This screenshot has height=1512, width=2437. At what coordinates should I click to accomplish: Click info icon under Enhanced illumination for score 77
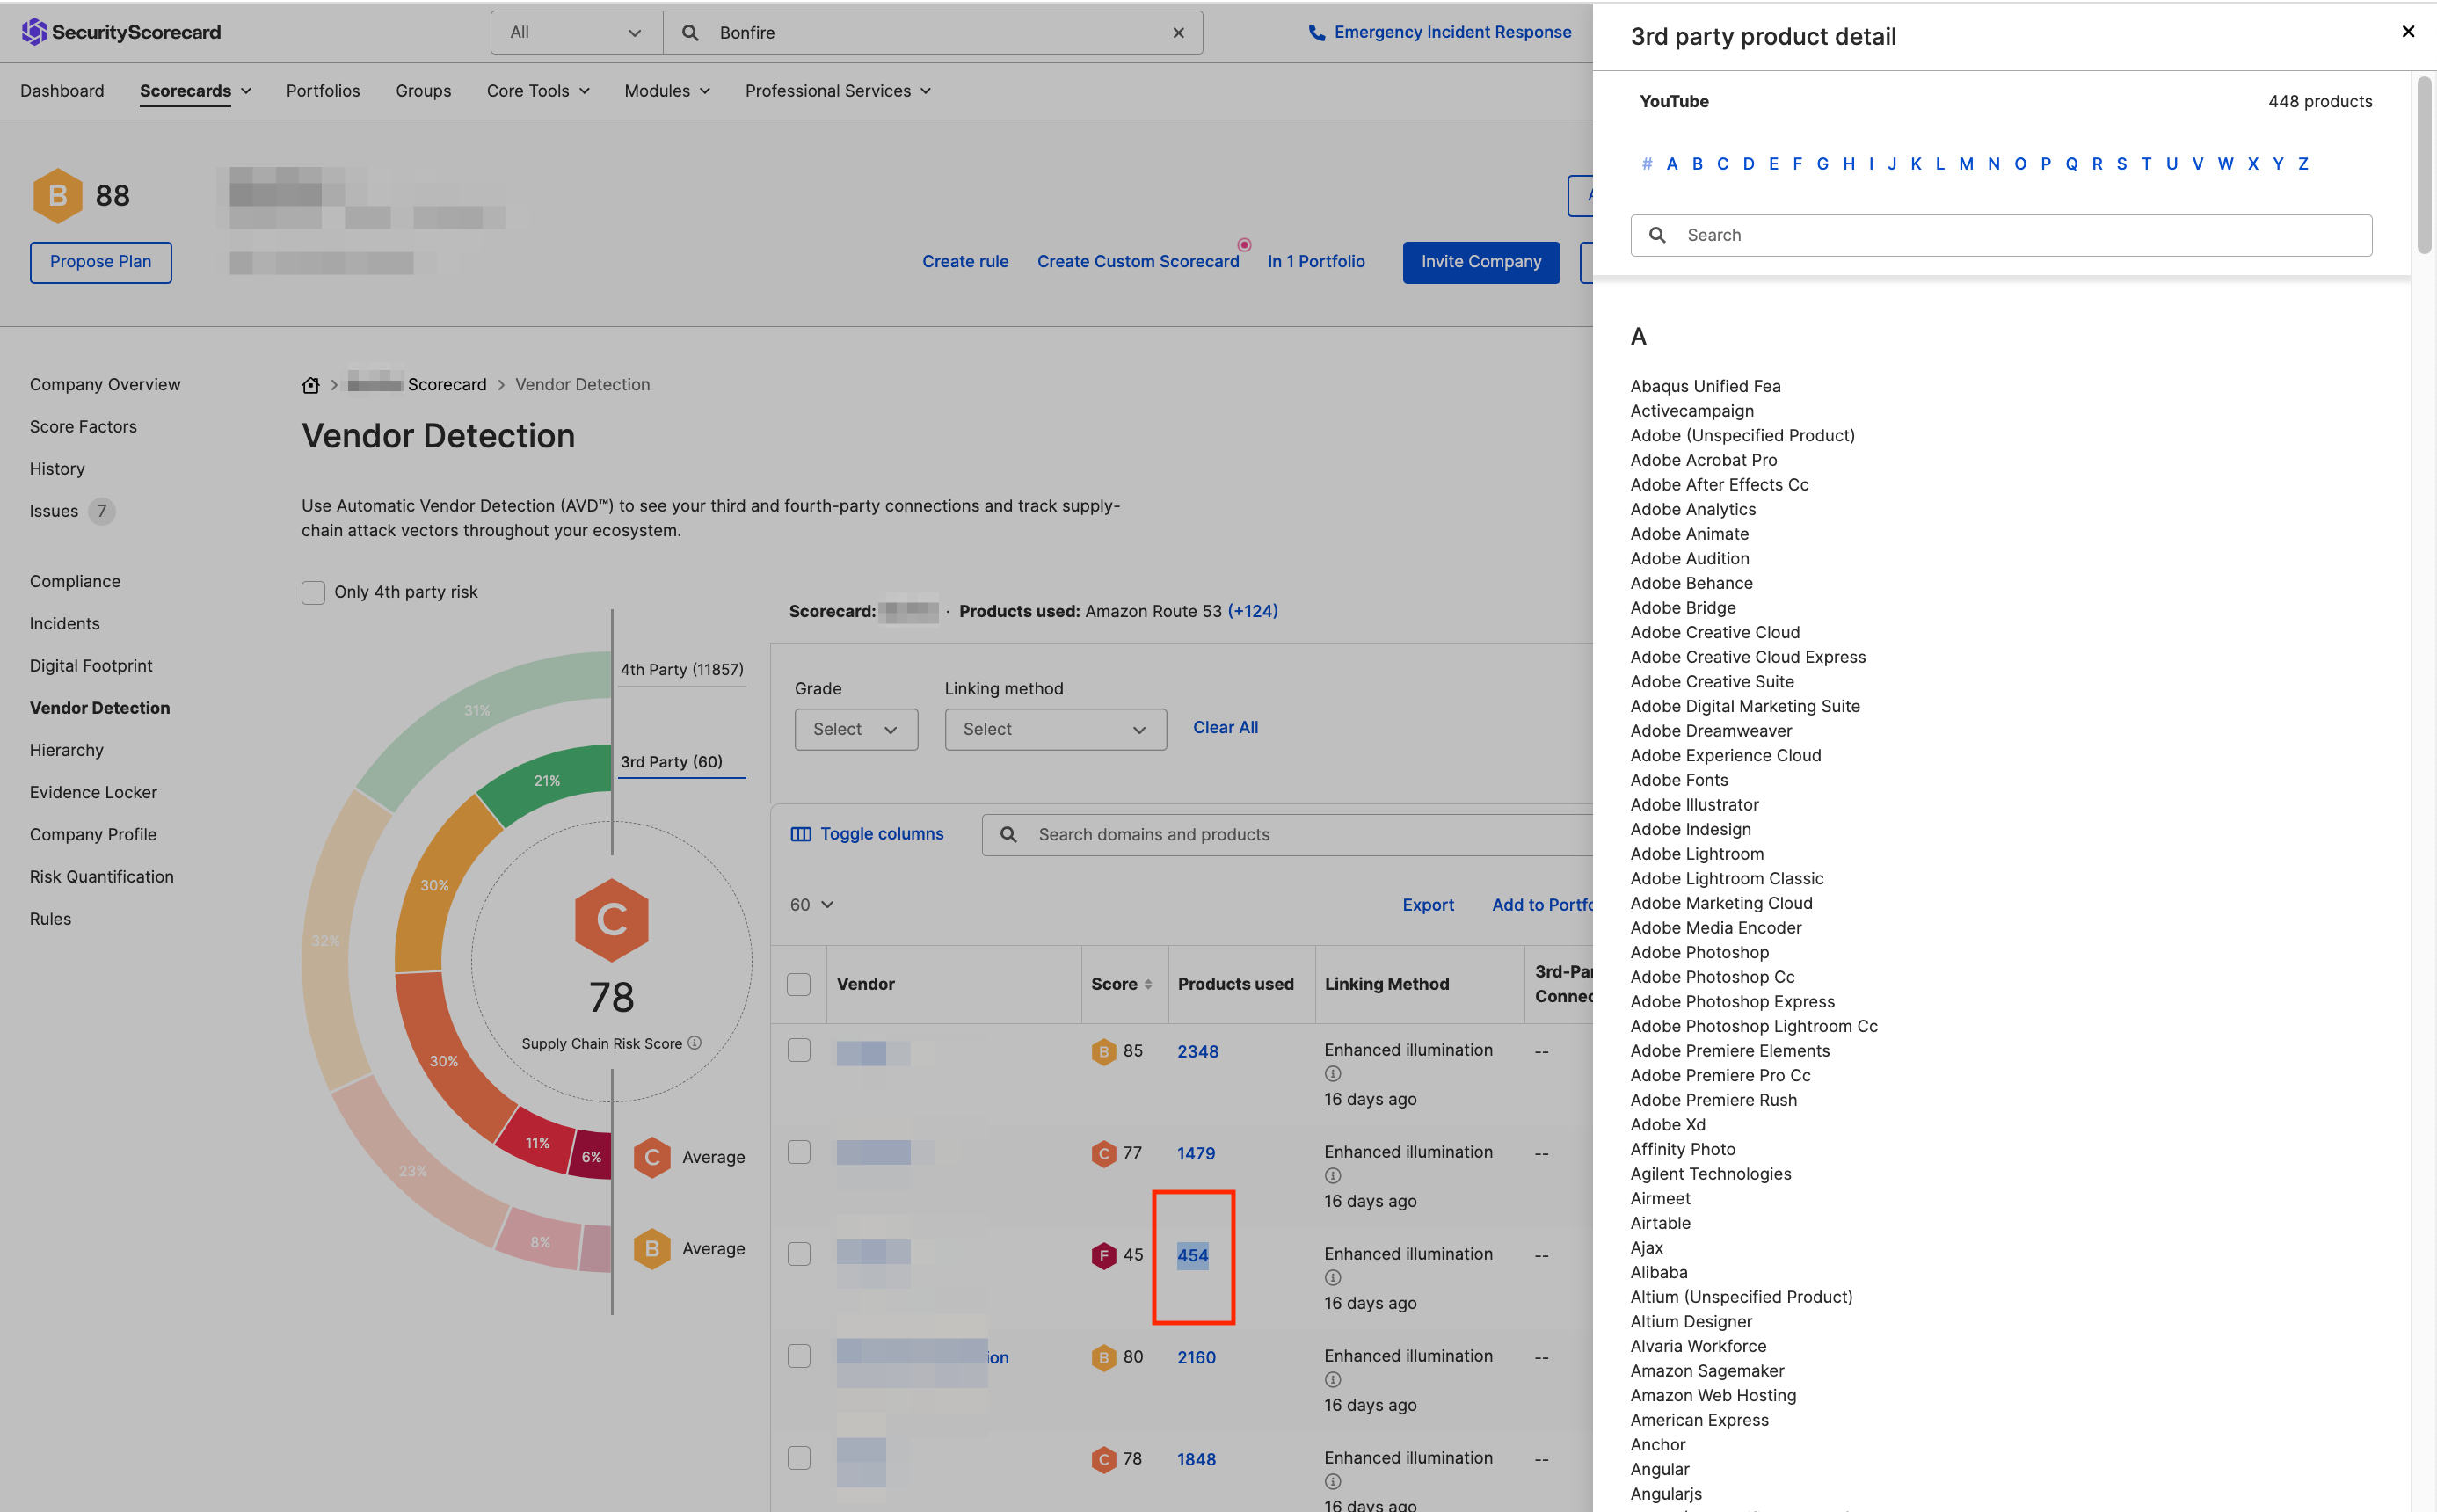(1333, 1176)
